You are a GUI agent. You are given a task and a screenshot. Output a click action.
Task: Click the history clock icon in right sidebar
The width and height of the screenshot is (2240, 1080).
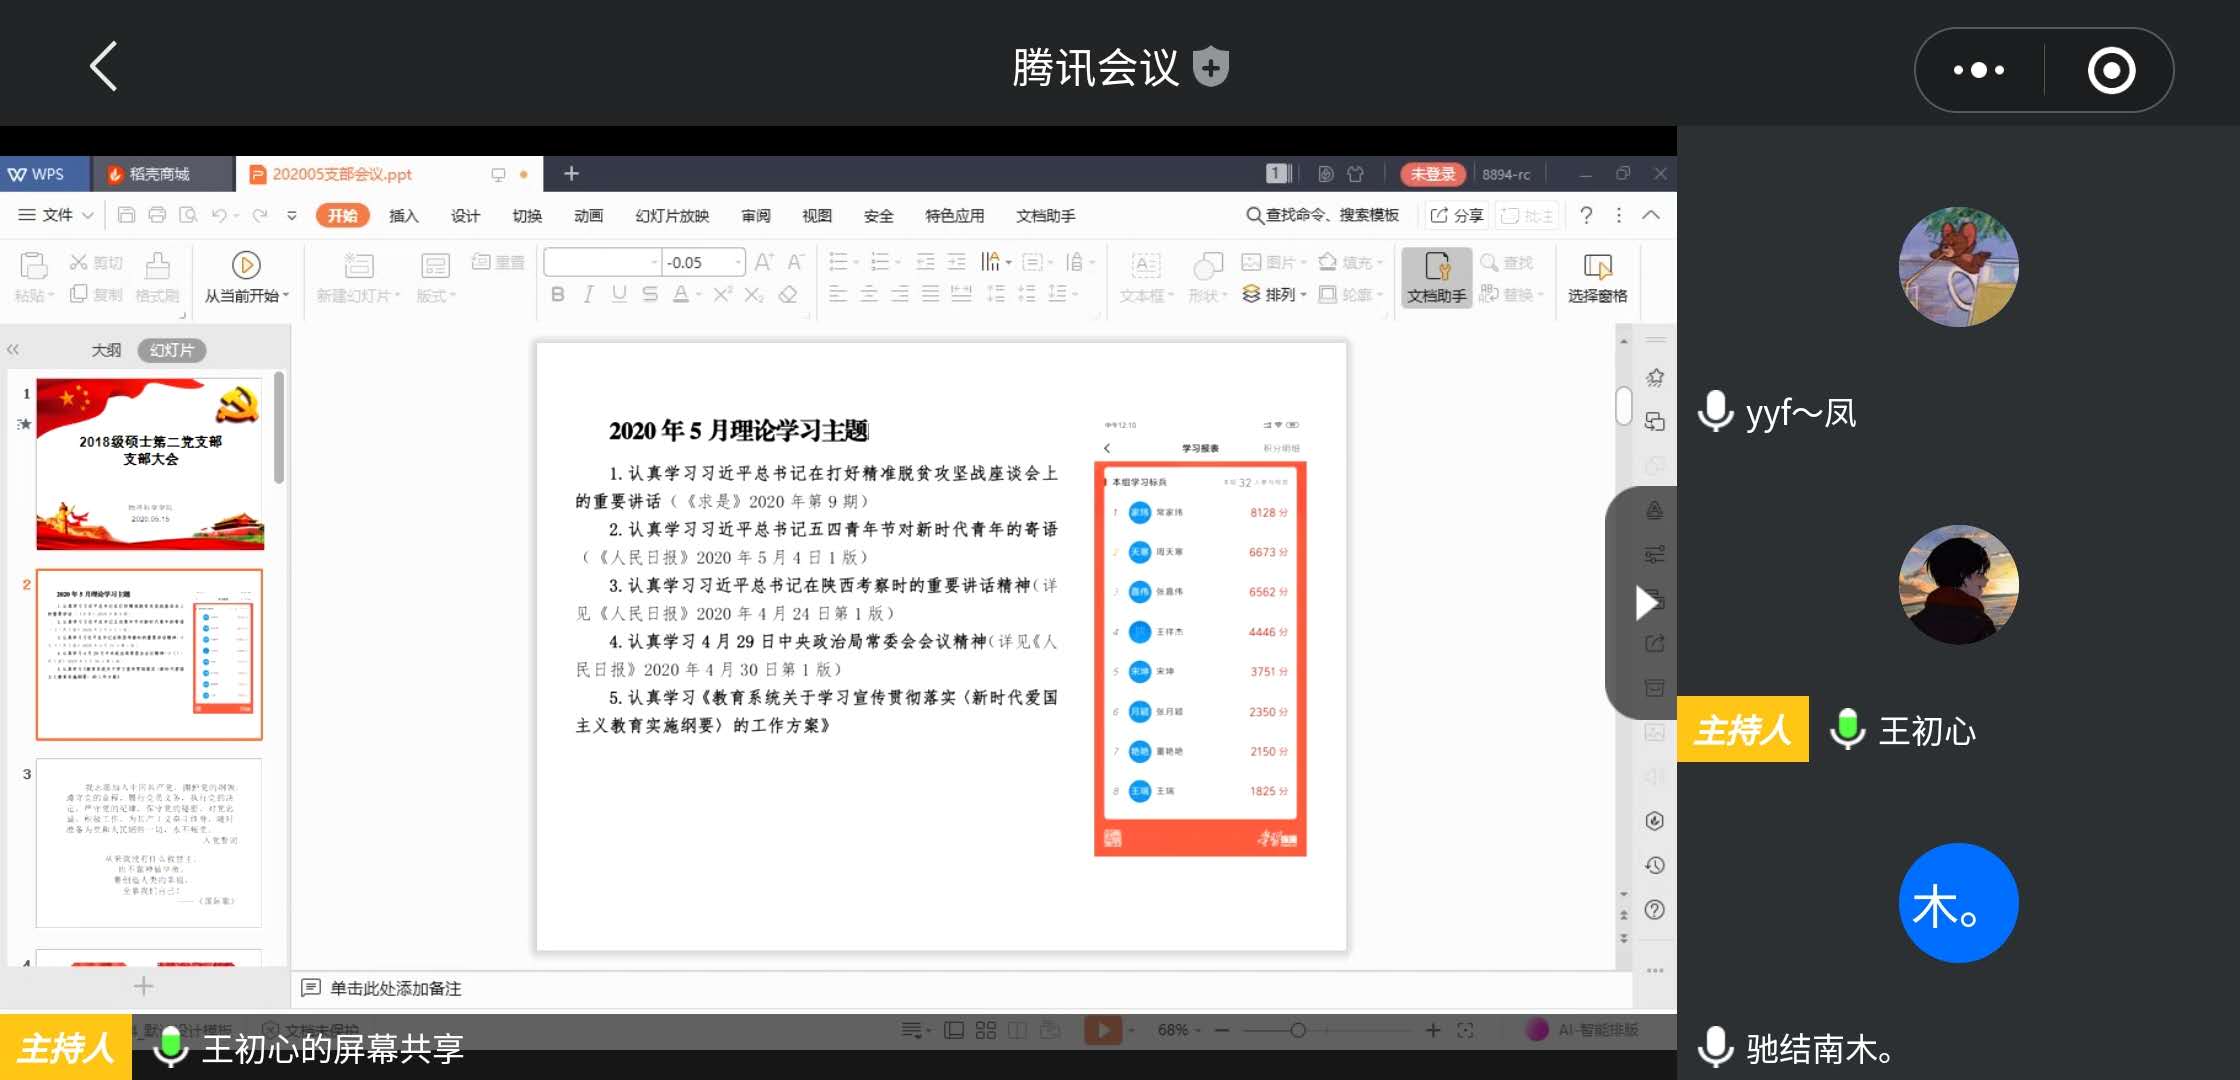(1655, 865)
